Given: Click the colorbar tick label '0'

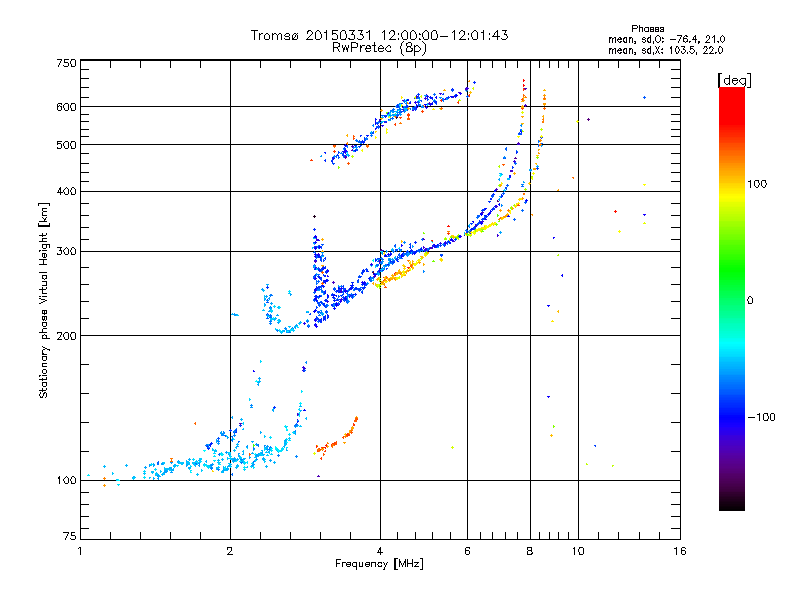Looking at the screenshot, I should pyautogui.click(x=750, y=301).
